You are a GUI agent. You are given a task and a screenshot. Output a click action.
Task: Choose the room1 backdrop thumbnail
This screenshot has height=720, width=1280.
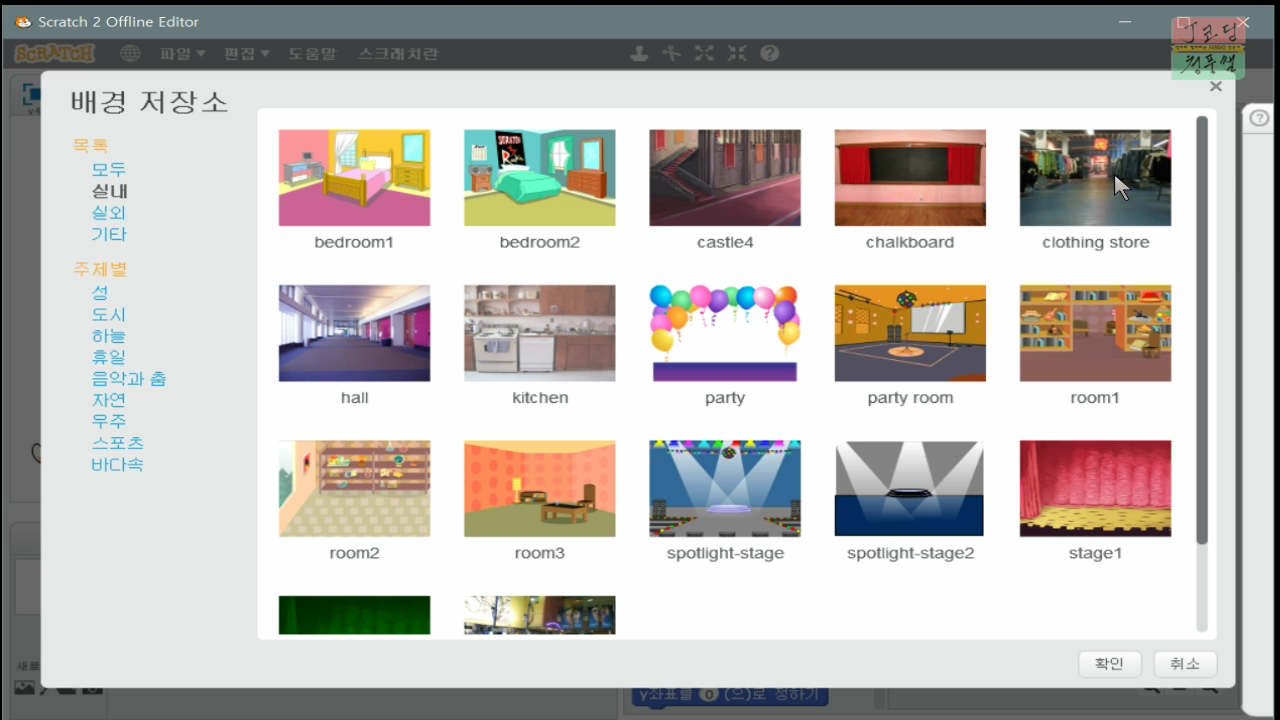pyautogui.click(x=1095, y=333)
